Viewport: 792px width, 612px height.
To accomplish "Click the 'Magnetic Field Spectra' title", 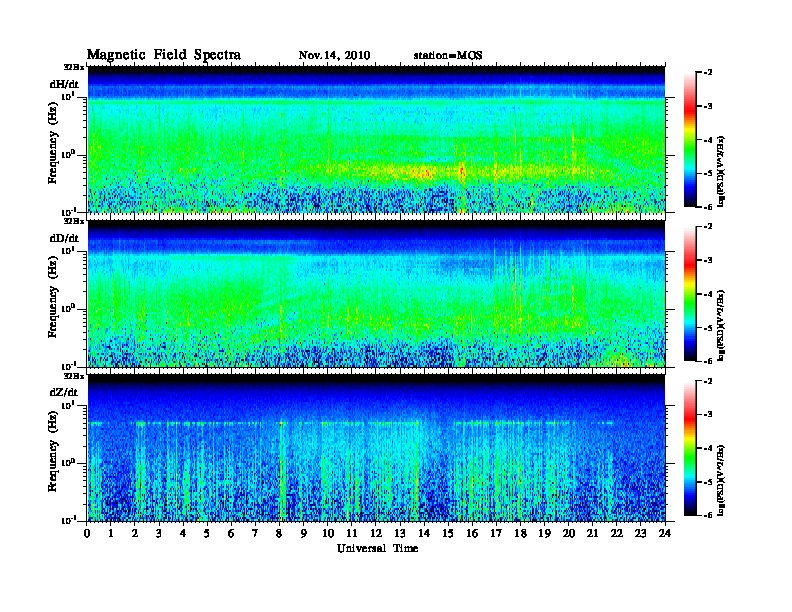I will click(164, 55).
